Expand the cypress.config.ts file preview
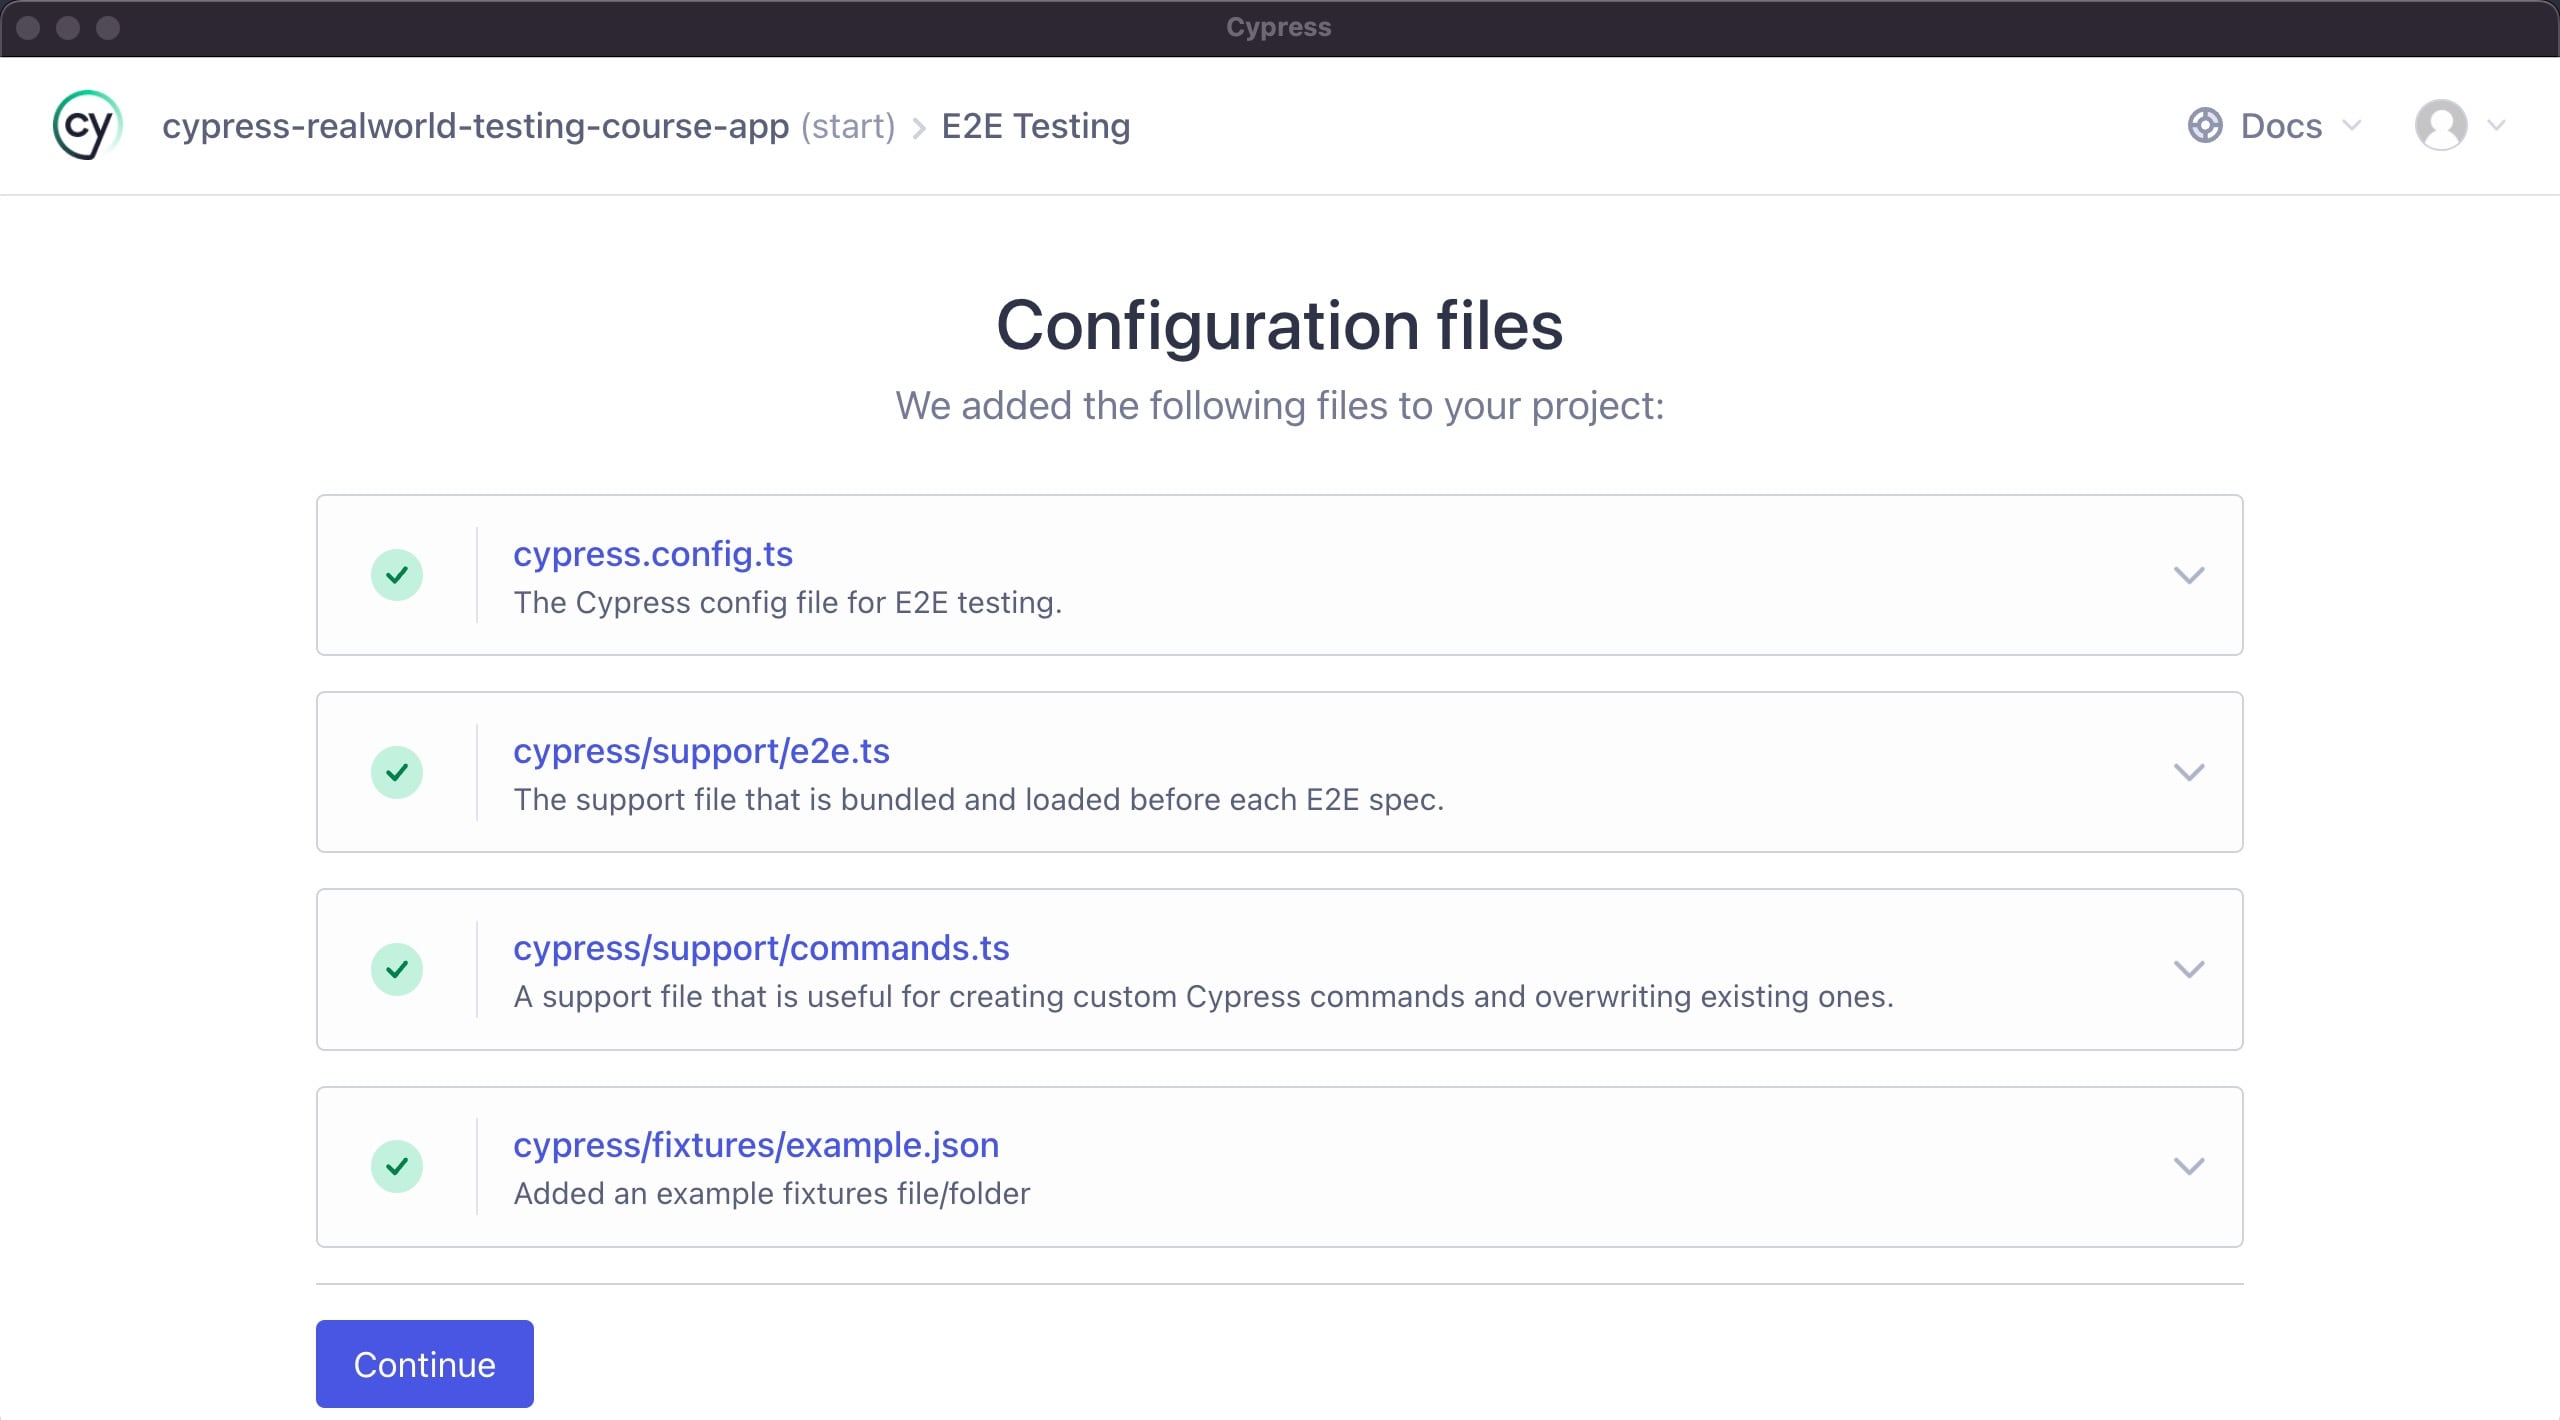Image resolution: width=2560 pixels, height=1420 pixels. point(2190,574)
